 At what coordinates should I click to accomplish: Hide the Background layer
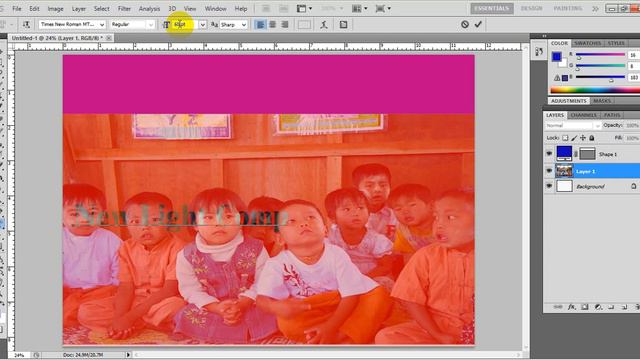click(x=549, y=186)
